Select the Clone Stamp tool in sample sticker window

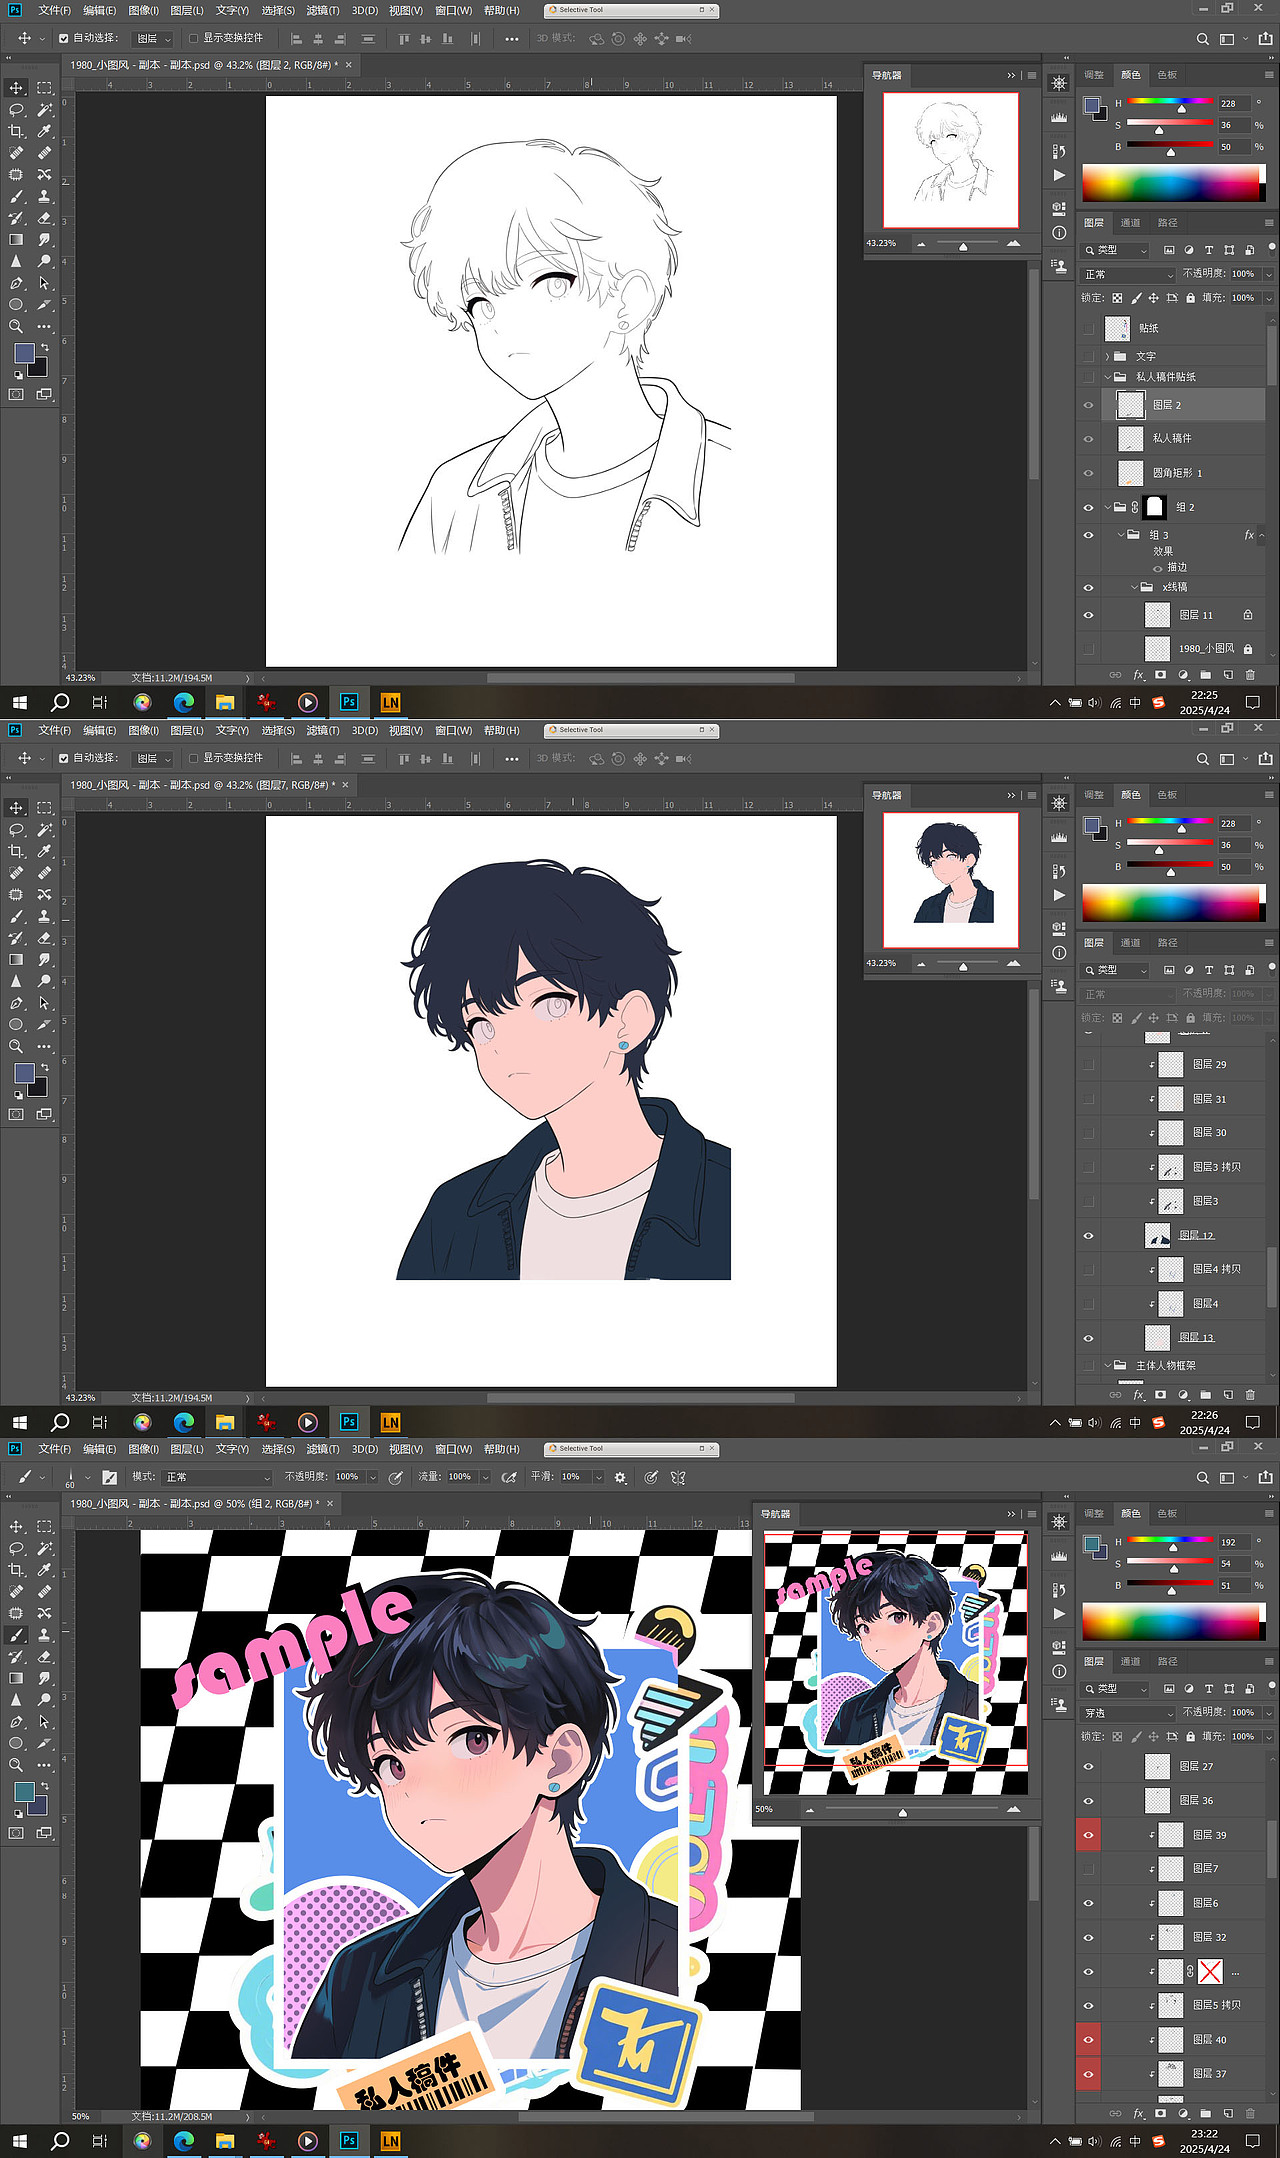44,1635
